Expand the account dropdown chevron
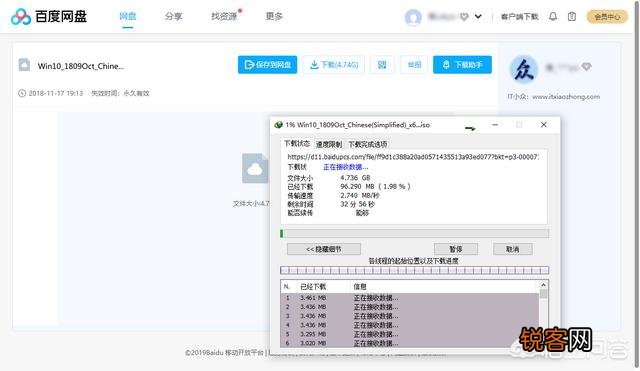The image size is (640, 371). [478, 17]
